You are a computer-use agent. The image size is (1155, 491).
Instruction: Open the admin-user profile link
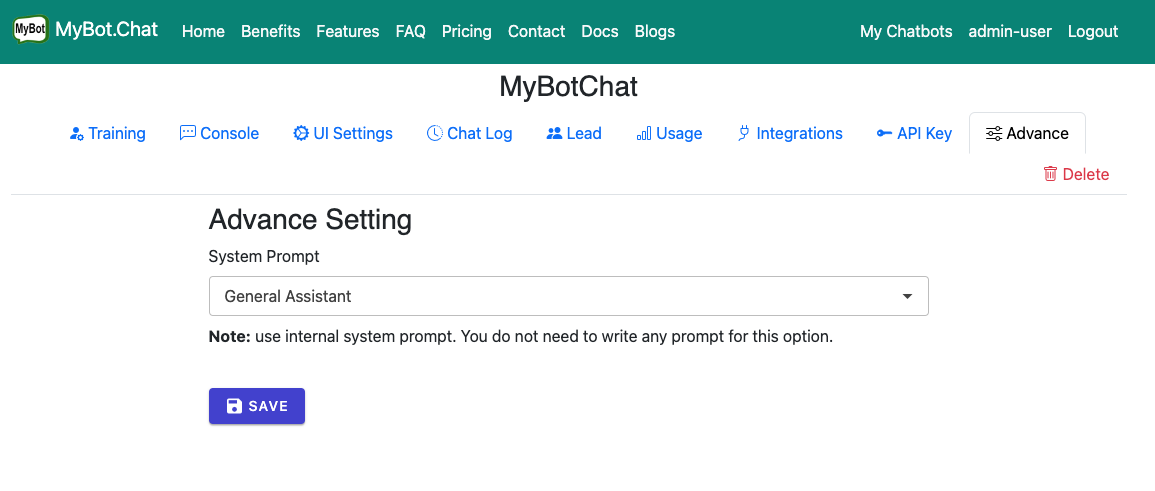point(1010,31)
